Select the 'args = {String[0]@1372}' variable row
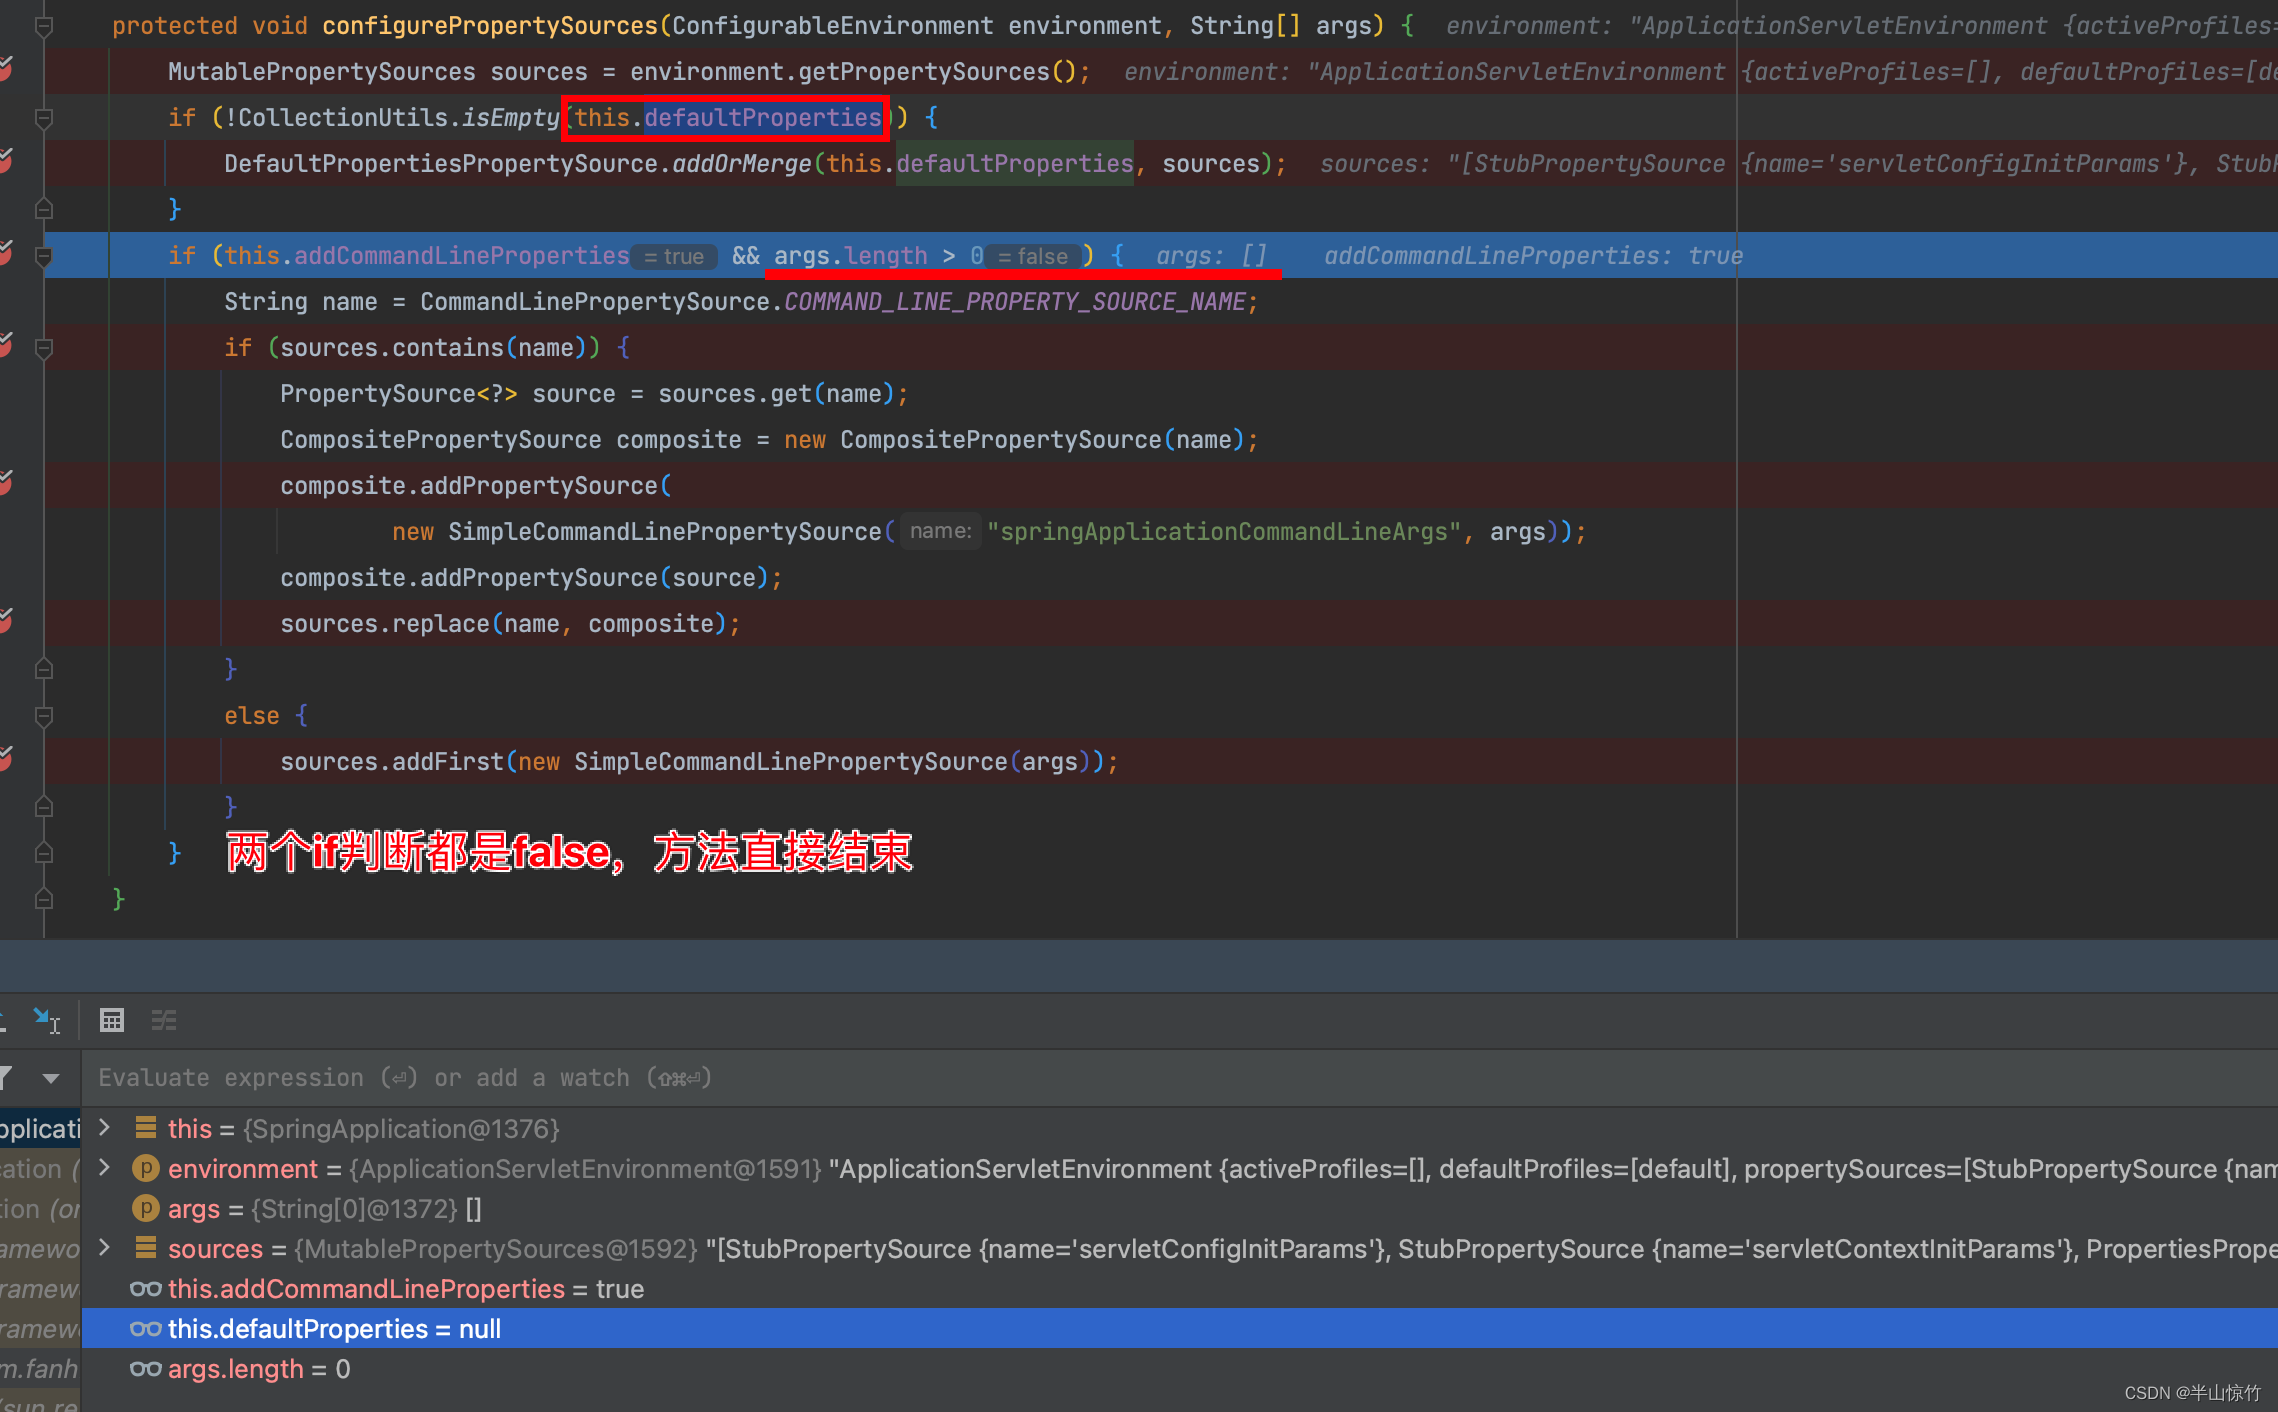The height and width of the screenshot is (1412, 2278). pyautogui.click(x=1180, y=1208)
